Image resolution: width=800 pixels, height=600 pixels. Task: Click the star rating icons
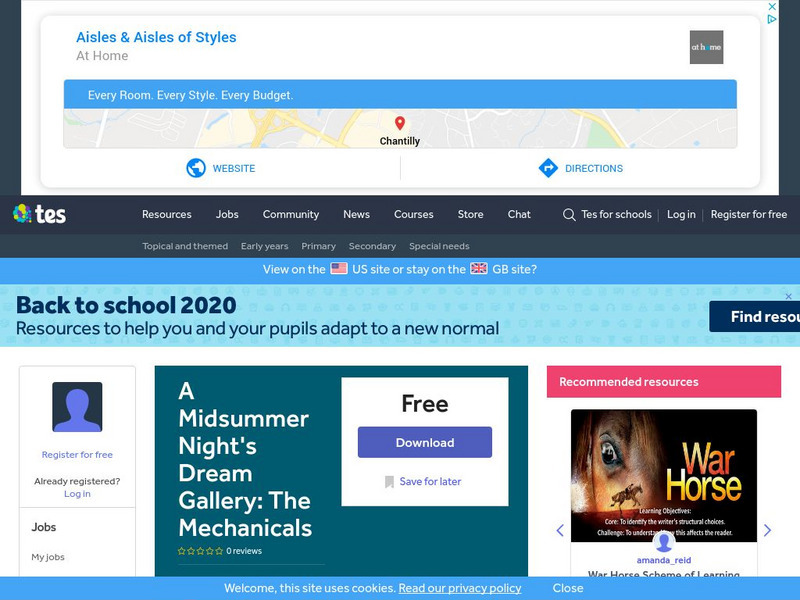click(x=200, y=551)
